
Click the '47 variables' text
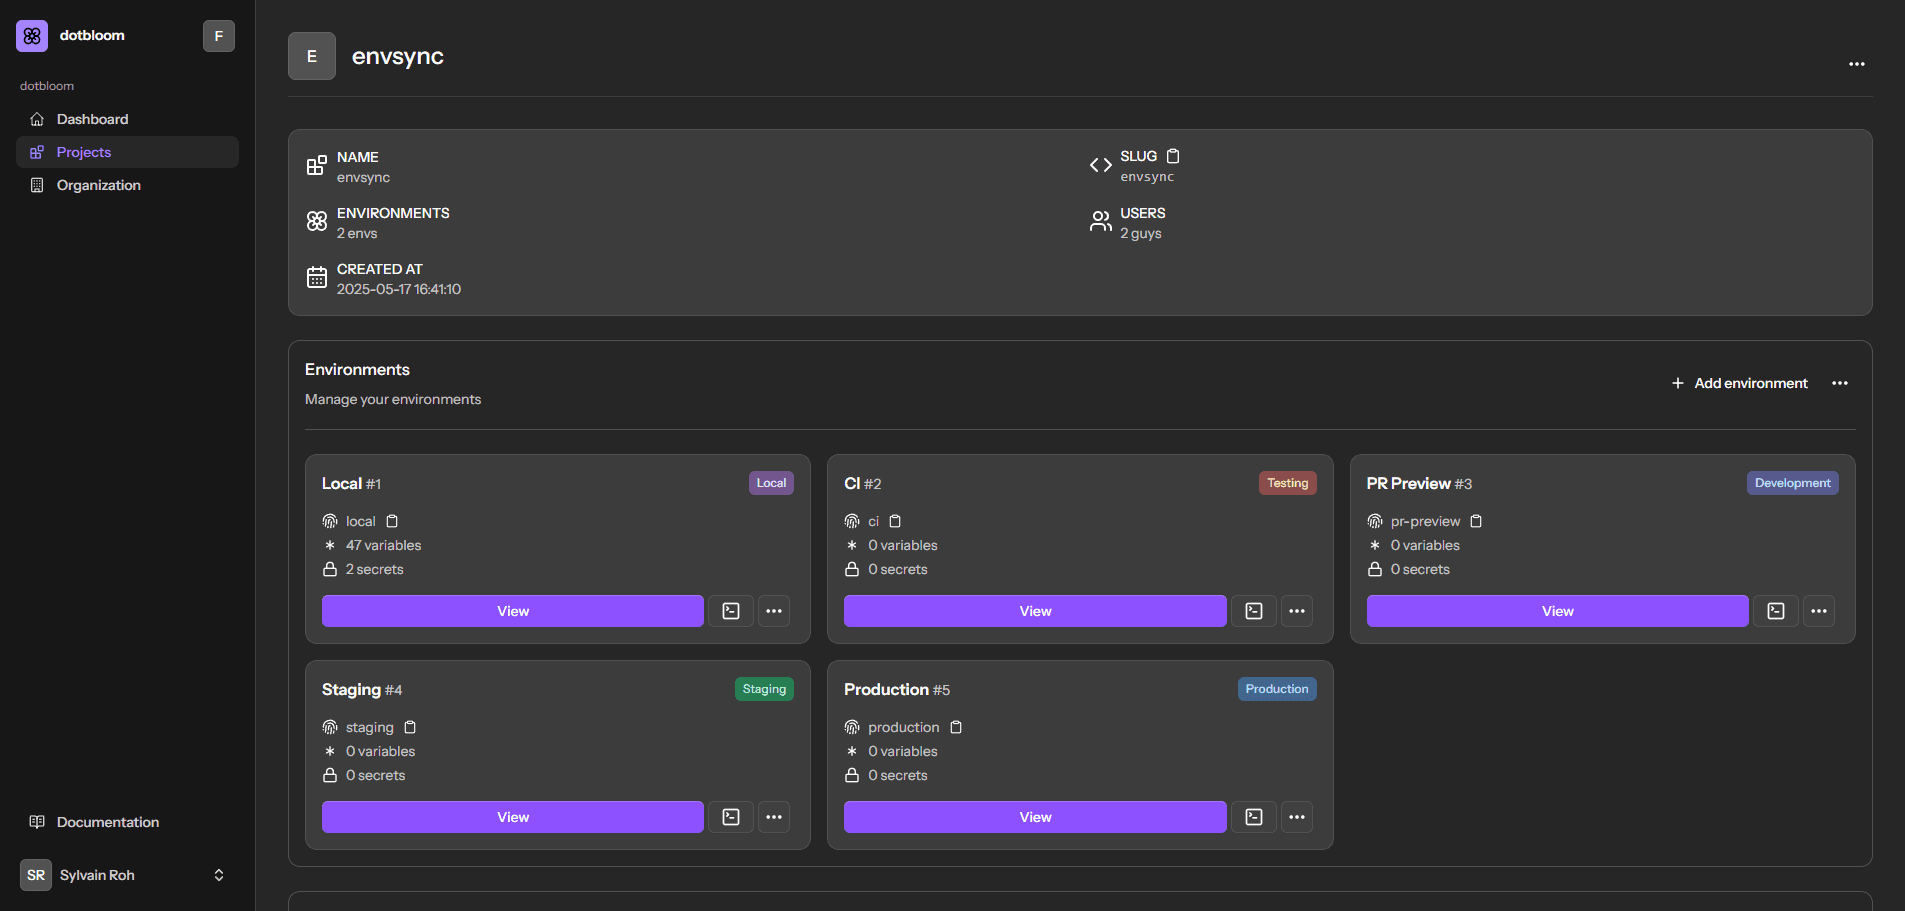[384, 545]
